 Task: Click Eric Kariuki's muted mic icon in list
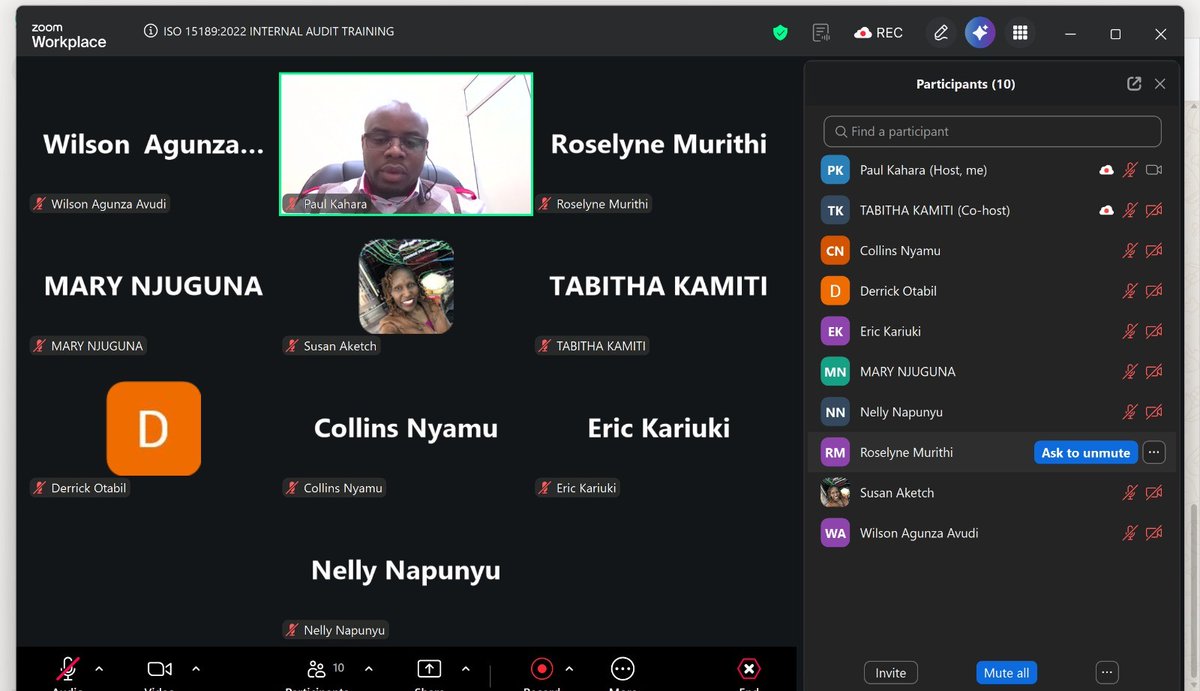point(1130,331)
